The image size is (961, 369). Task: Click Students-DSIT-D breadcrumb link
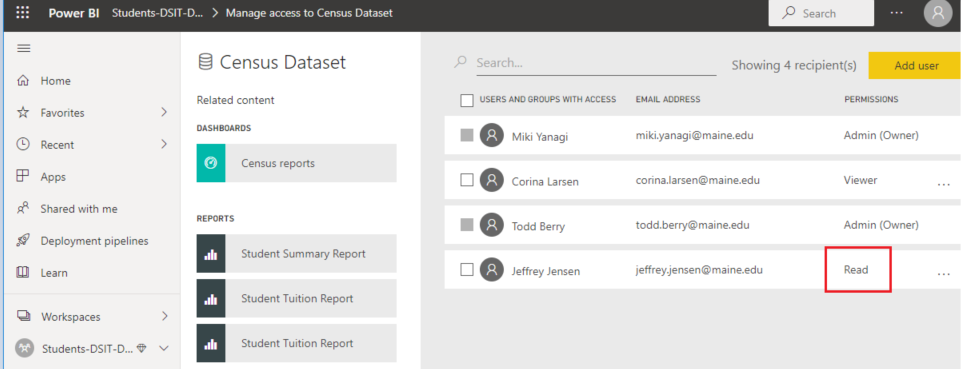click(x=158, y=13)
